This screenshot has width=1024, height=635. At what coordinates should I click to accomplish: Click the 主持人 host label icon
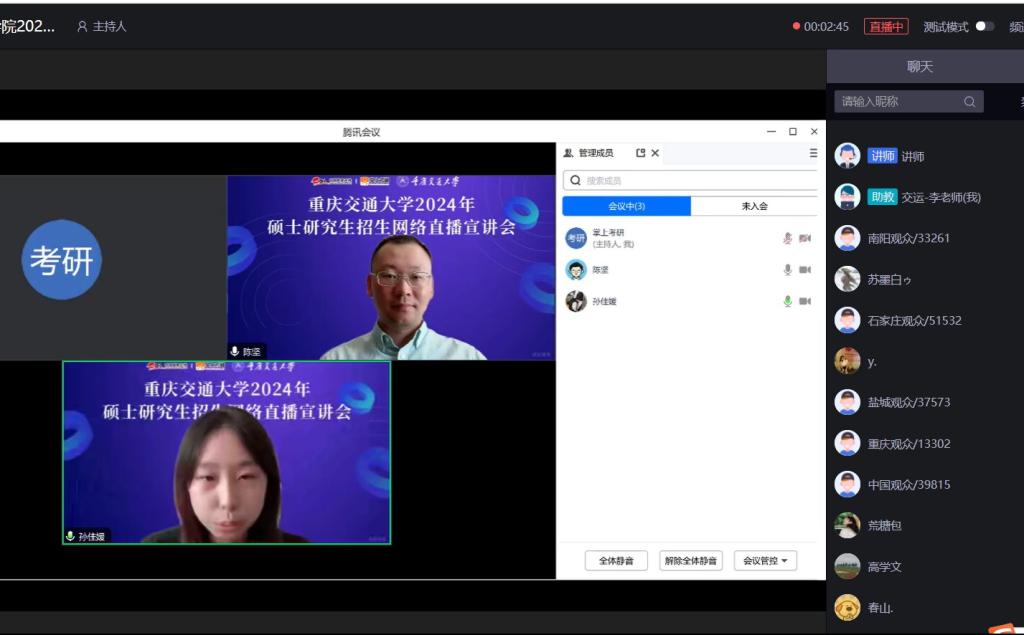(x=82, y=26)
